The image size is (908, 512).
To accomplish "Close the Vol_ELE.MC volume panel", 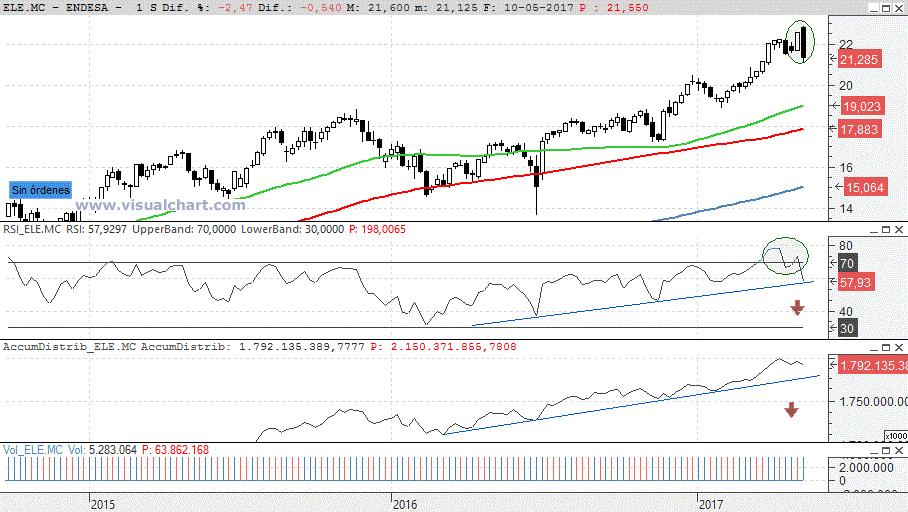I will (899, 450).
